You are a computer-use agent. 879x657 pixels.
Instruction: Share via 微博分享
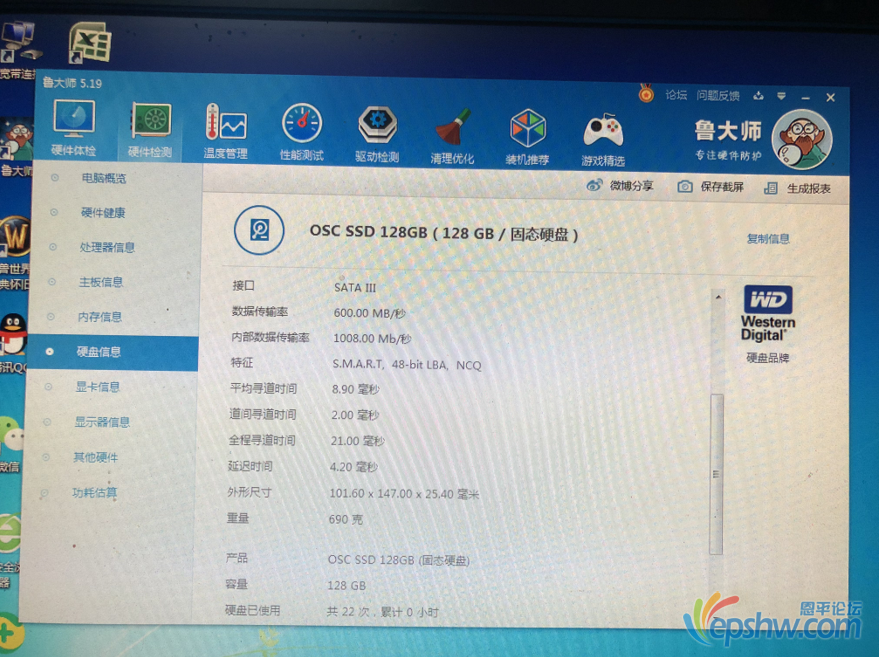click(x=620, y=185)
